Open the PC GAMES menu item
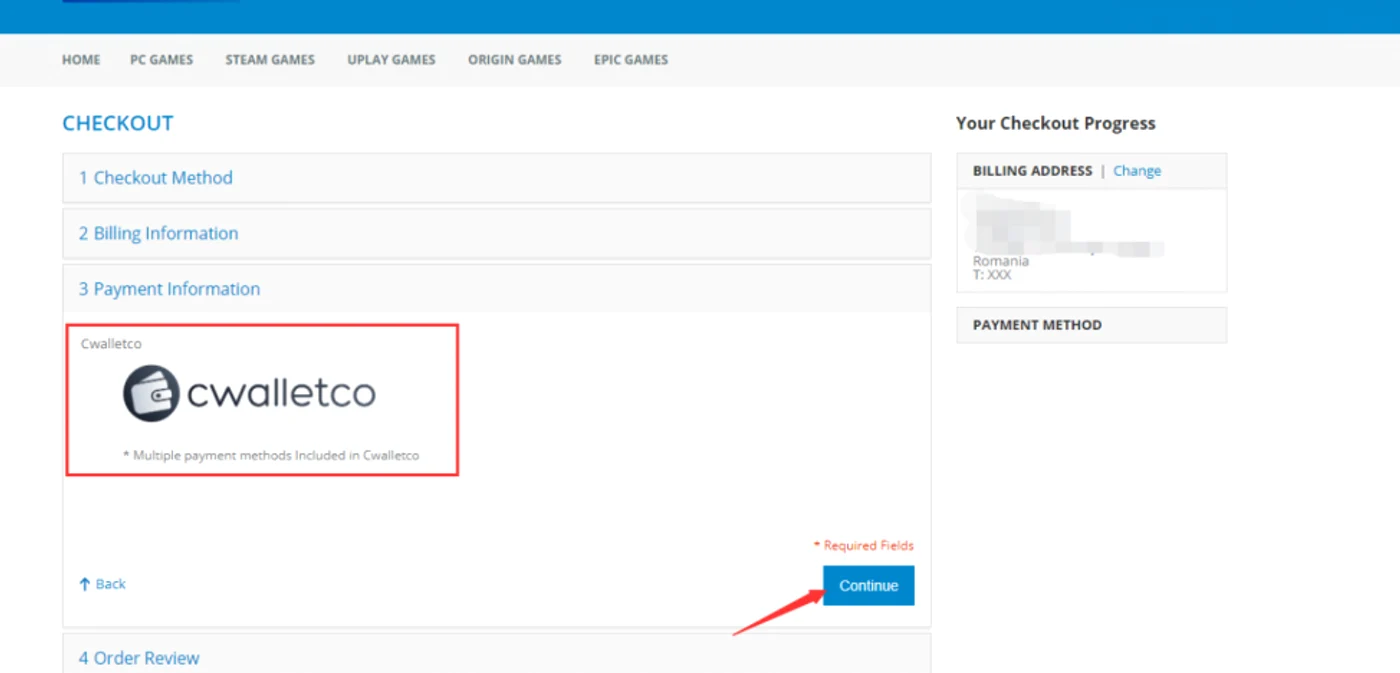 click(x=161, y=60)
